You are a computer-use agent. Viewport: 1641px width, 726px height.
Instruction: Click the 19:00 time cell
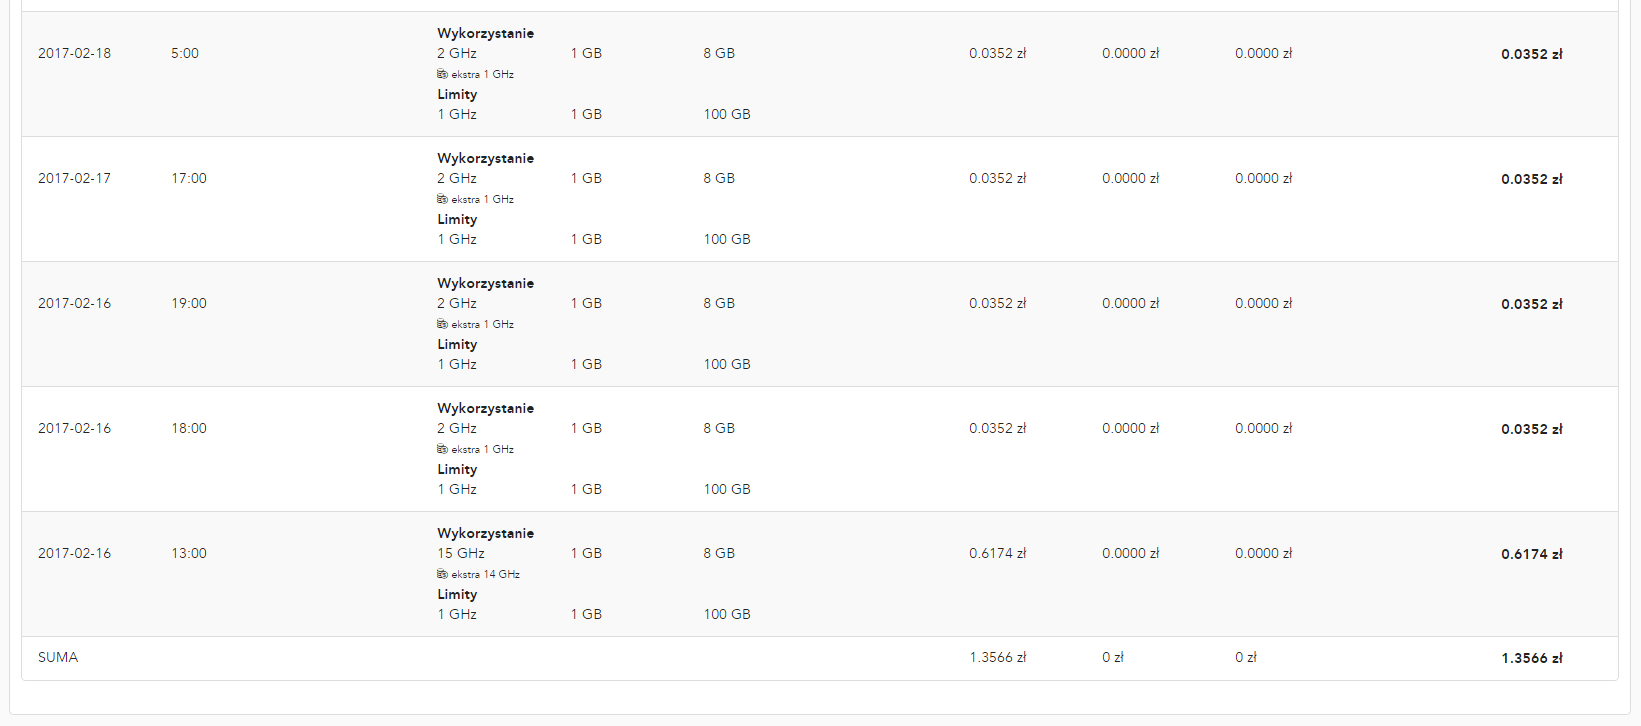tap(189, 303)
